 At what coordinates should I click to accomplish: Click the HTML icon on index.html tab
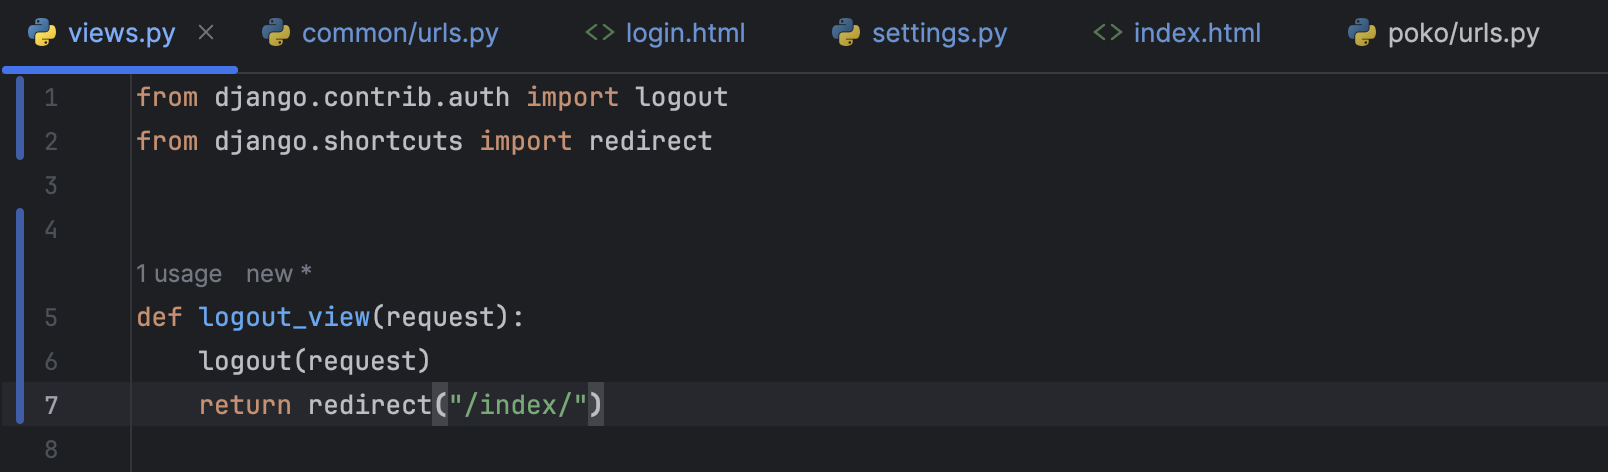click(1107, 33)
